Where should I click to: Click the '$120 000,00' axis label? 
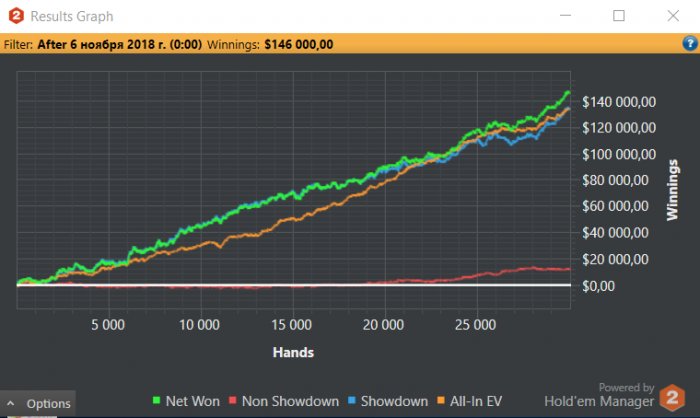pyautogui.click(x=619, y=128)
